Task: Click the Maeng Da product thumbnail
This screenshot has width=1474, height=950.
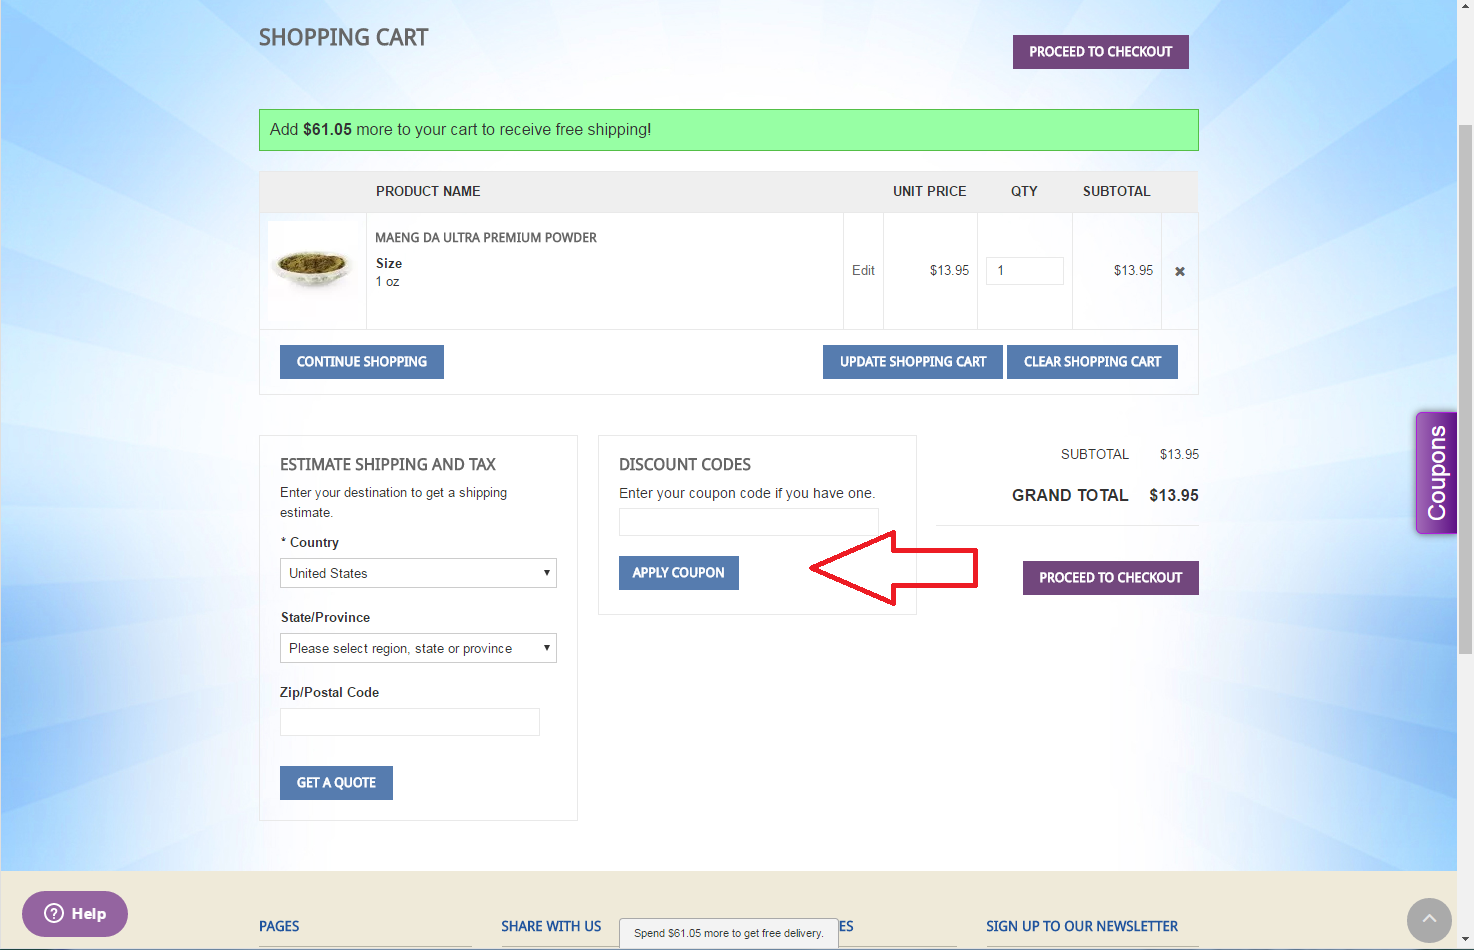Action: pyautogui.click(x=313, y=269)
